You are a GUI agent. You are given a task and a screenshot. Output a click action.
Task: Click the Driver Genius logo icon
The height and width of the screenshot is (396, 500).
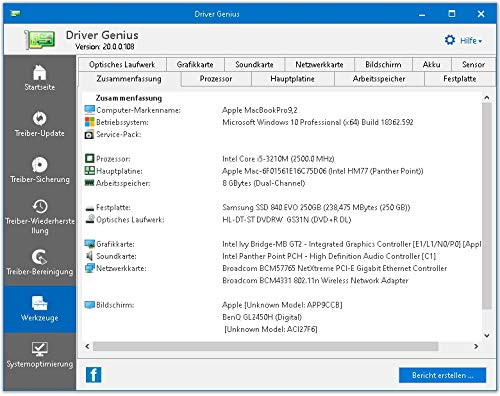(40, 39)
